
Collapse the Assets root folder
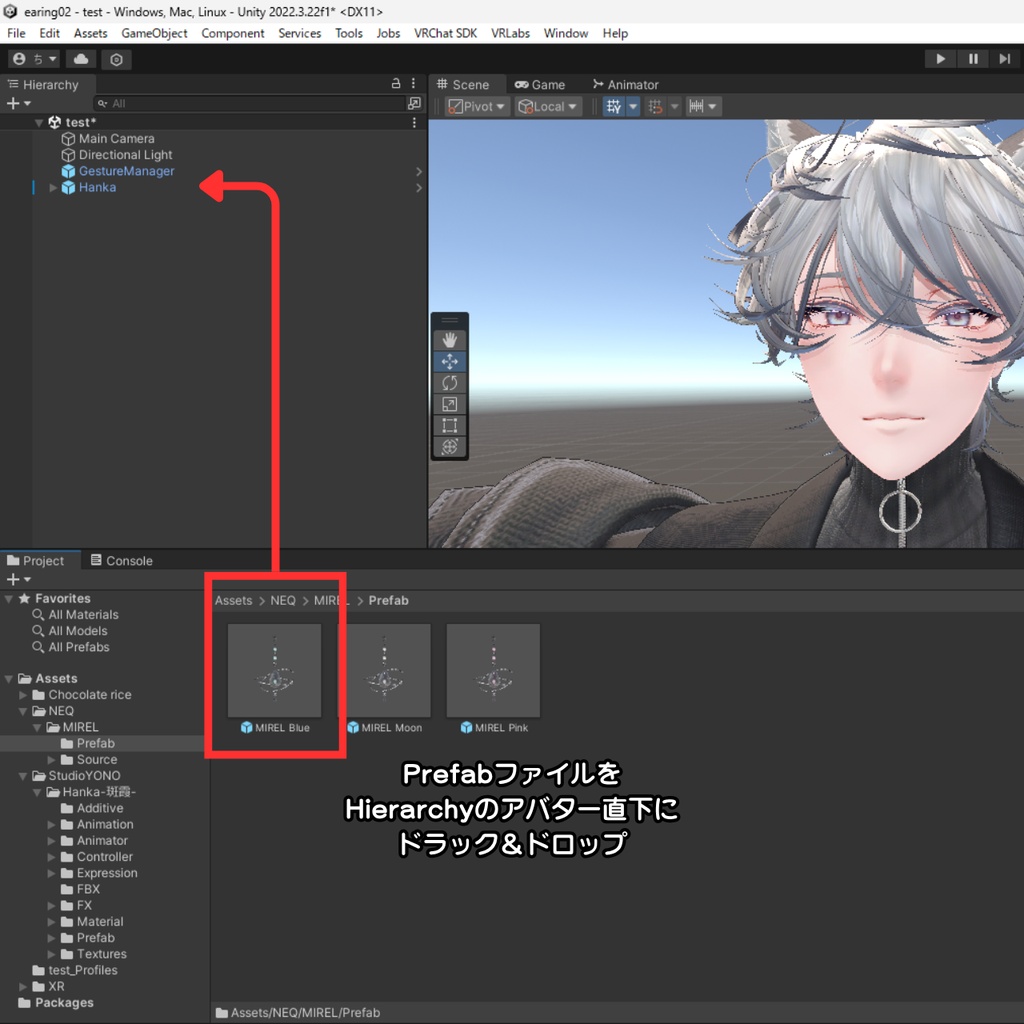tap(8, 679)
